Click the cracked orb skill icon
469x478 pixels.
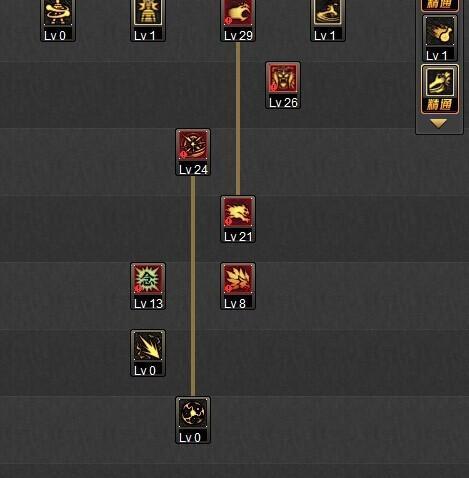pyautogui.click(x=193, y=413)
